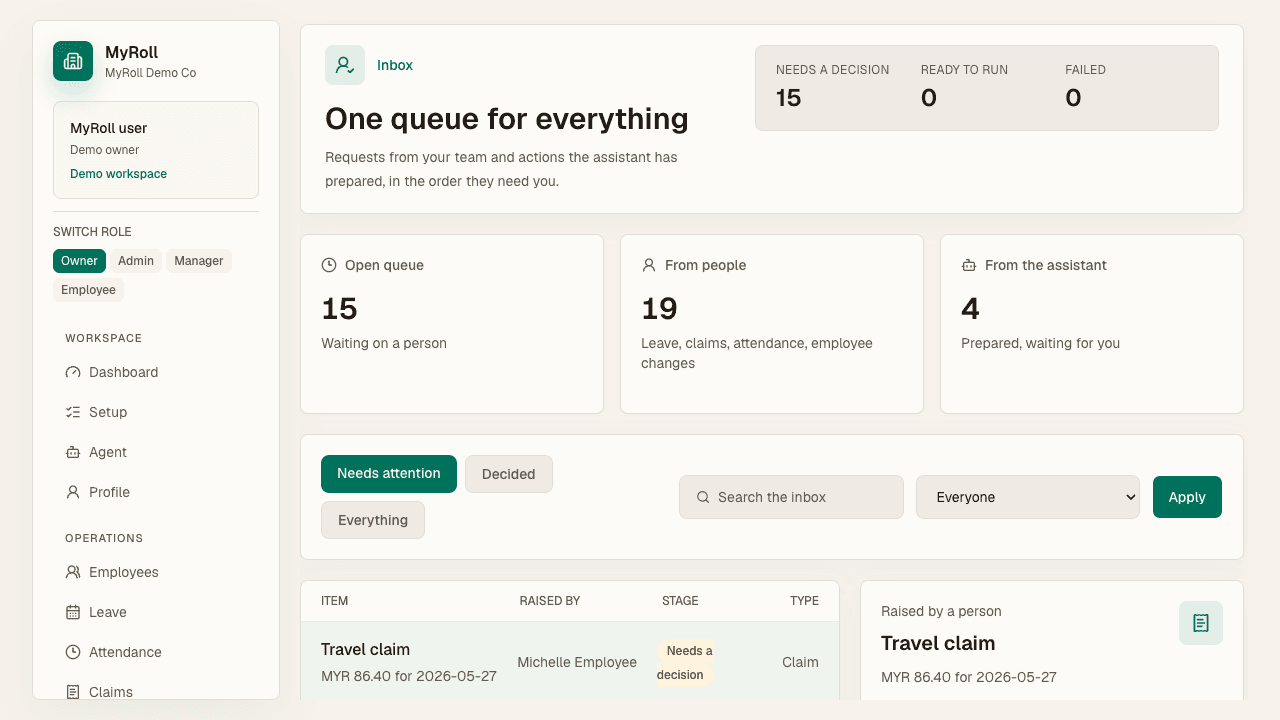Select the Travel claim row in the table
This screenshot has width=1280, height=720.
coord(570,662)
